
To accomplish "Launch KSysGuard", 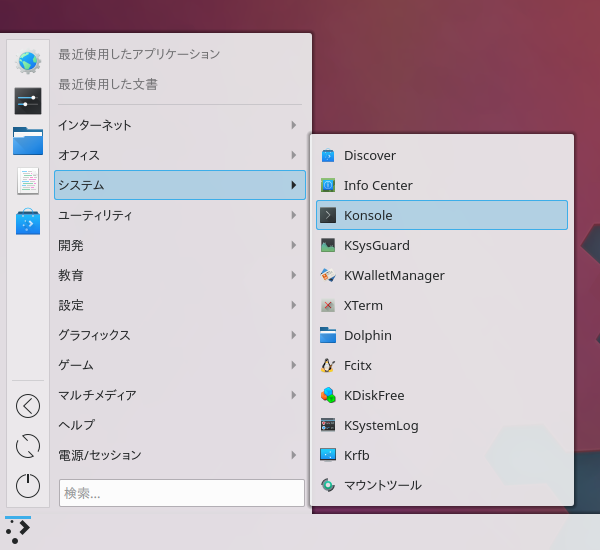I will click(x=442, y=245).
